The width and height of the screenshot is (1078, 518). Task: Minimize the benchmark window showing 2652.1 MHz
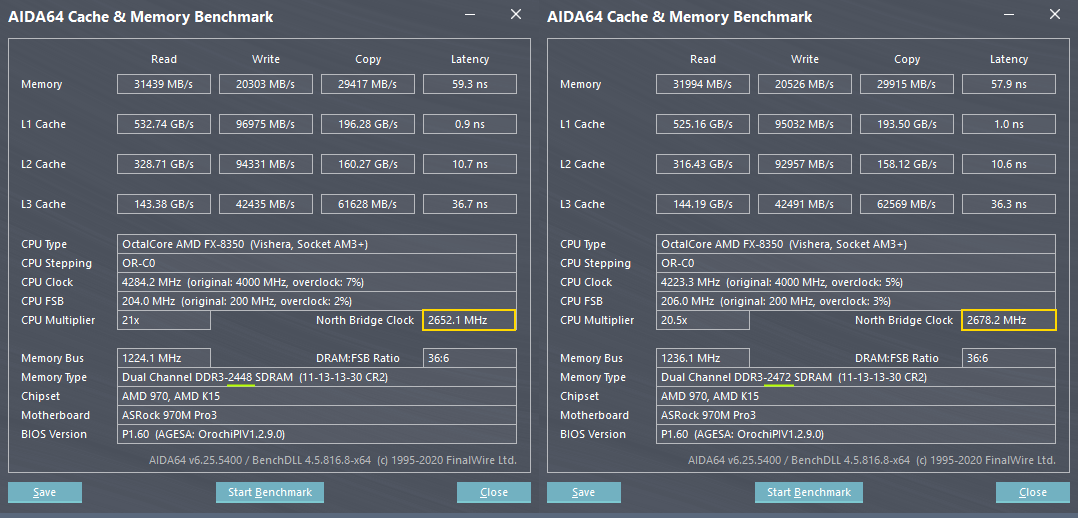(471, 15)
